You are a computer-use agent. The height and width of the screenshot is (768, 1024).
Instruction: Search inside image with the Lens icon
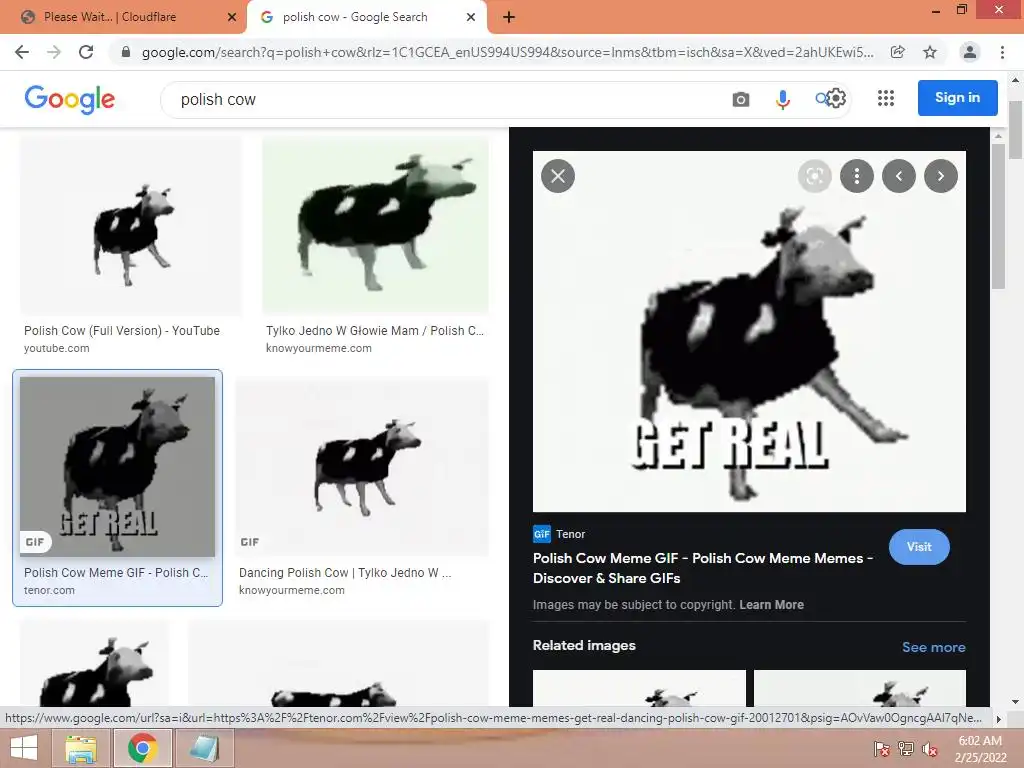[814, 176]
